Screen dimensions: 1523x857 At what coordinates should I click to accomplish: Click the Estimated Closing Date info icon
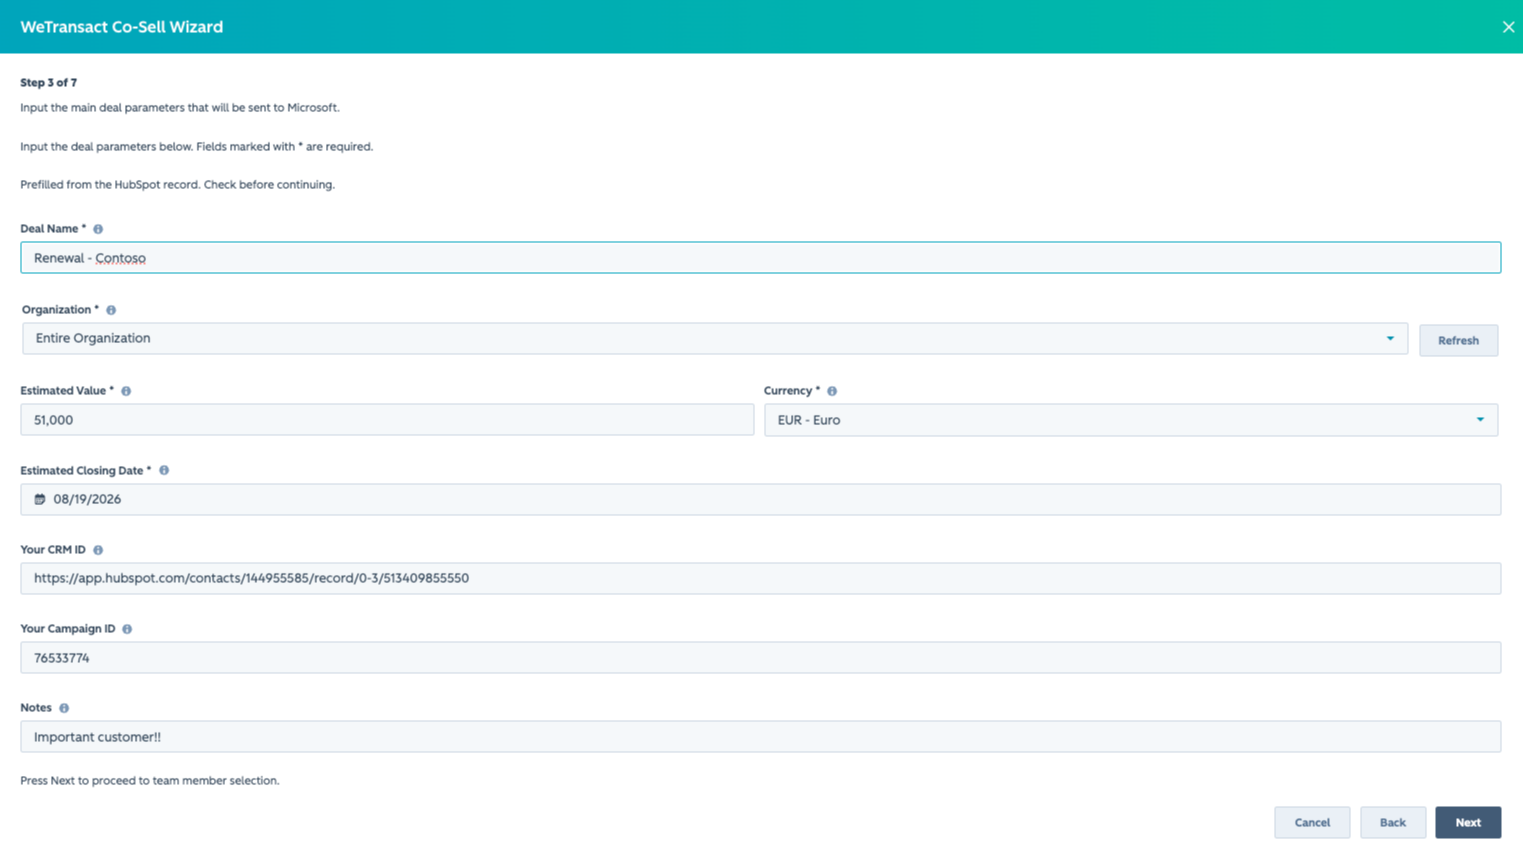[x=164, y=470]
